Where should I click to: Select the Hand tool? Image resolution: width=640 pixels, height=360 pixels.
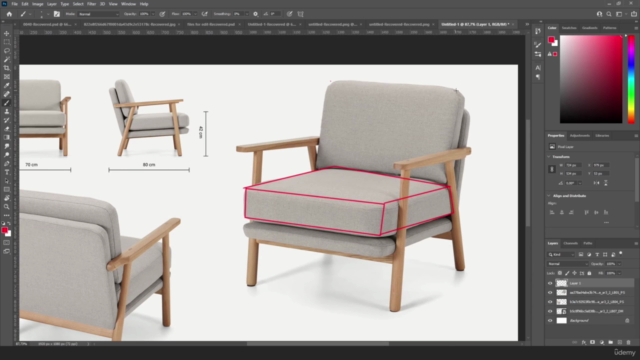click(x=7, y=198)
